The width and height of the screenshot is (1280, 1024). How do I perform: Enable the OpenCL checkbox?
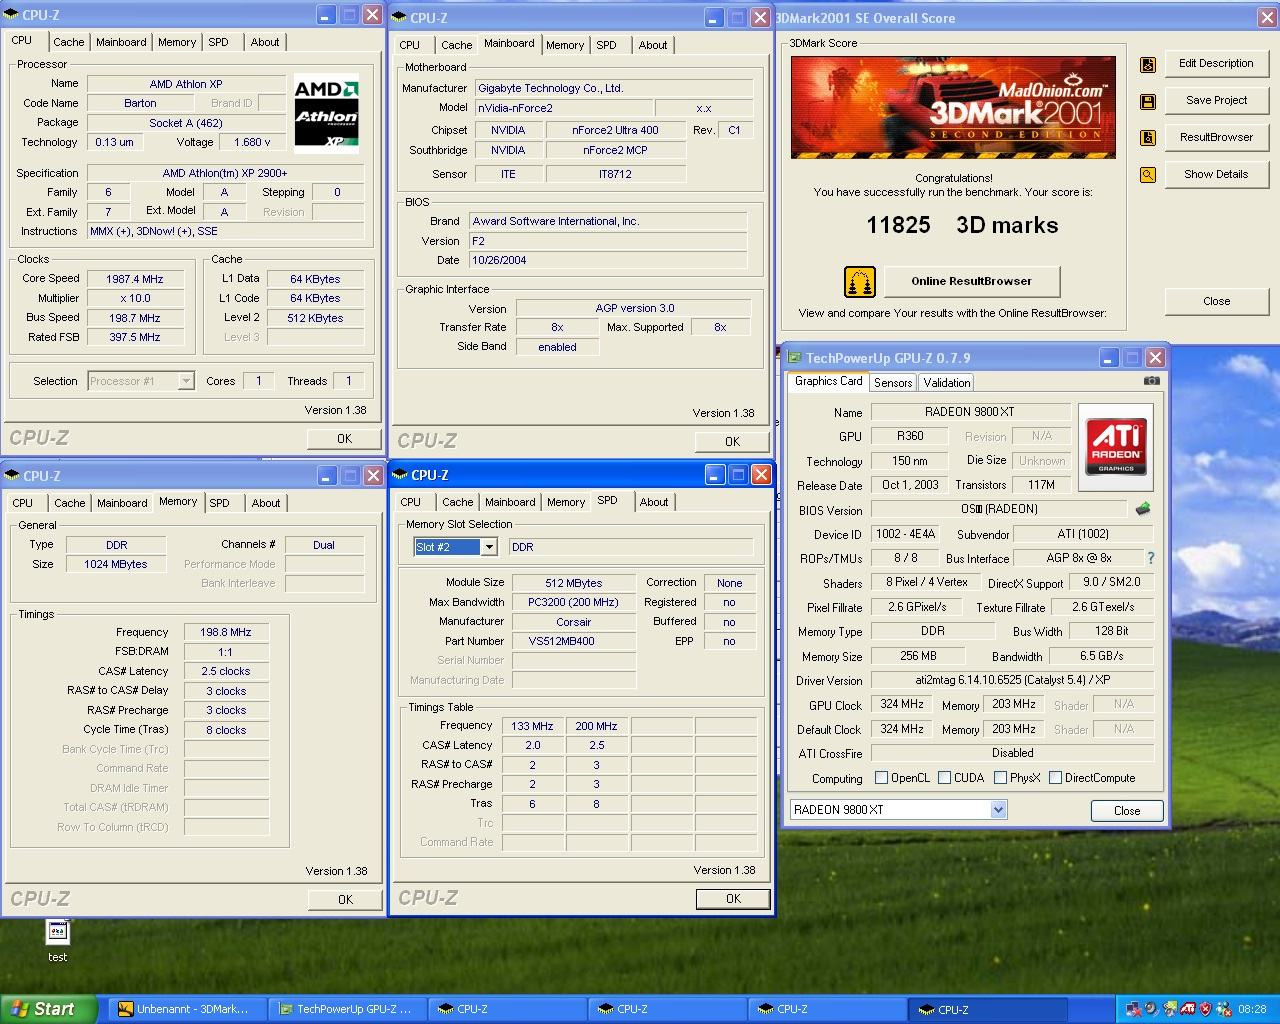881,778
